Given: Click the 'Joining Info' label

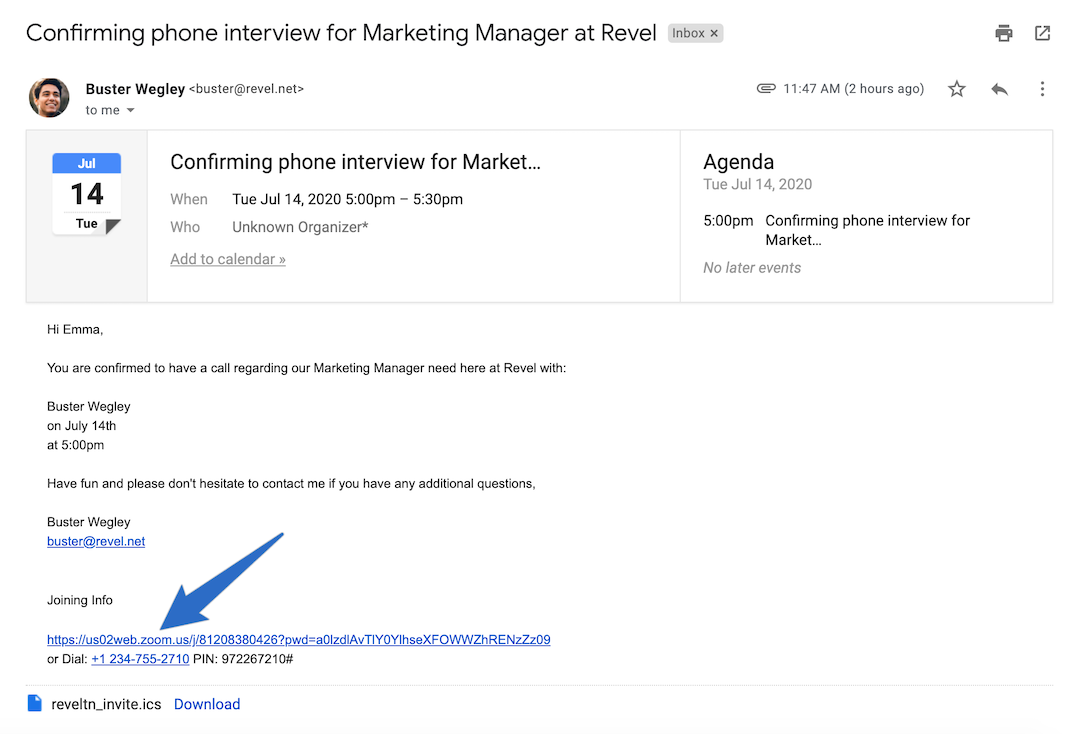Looking at the screenshot, I should [80, 600].
